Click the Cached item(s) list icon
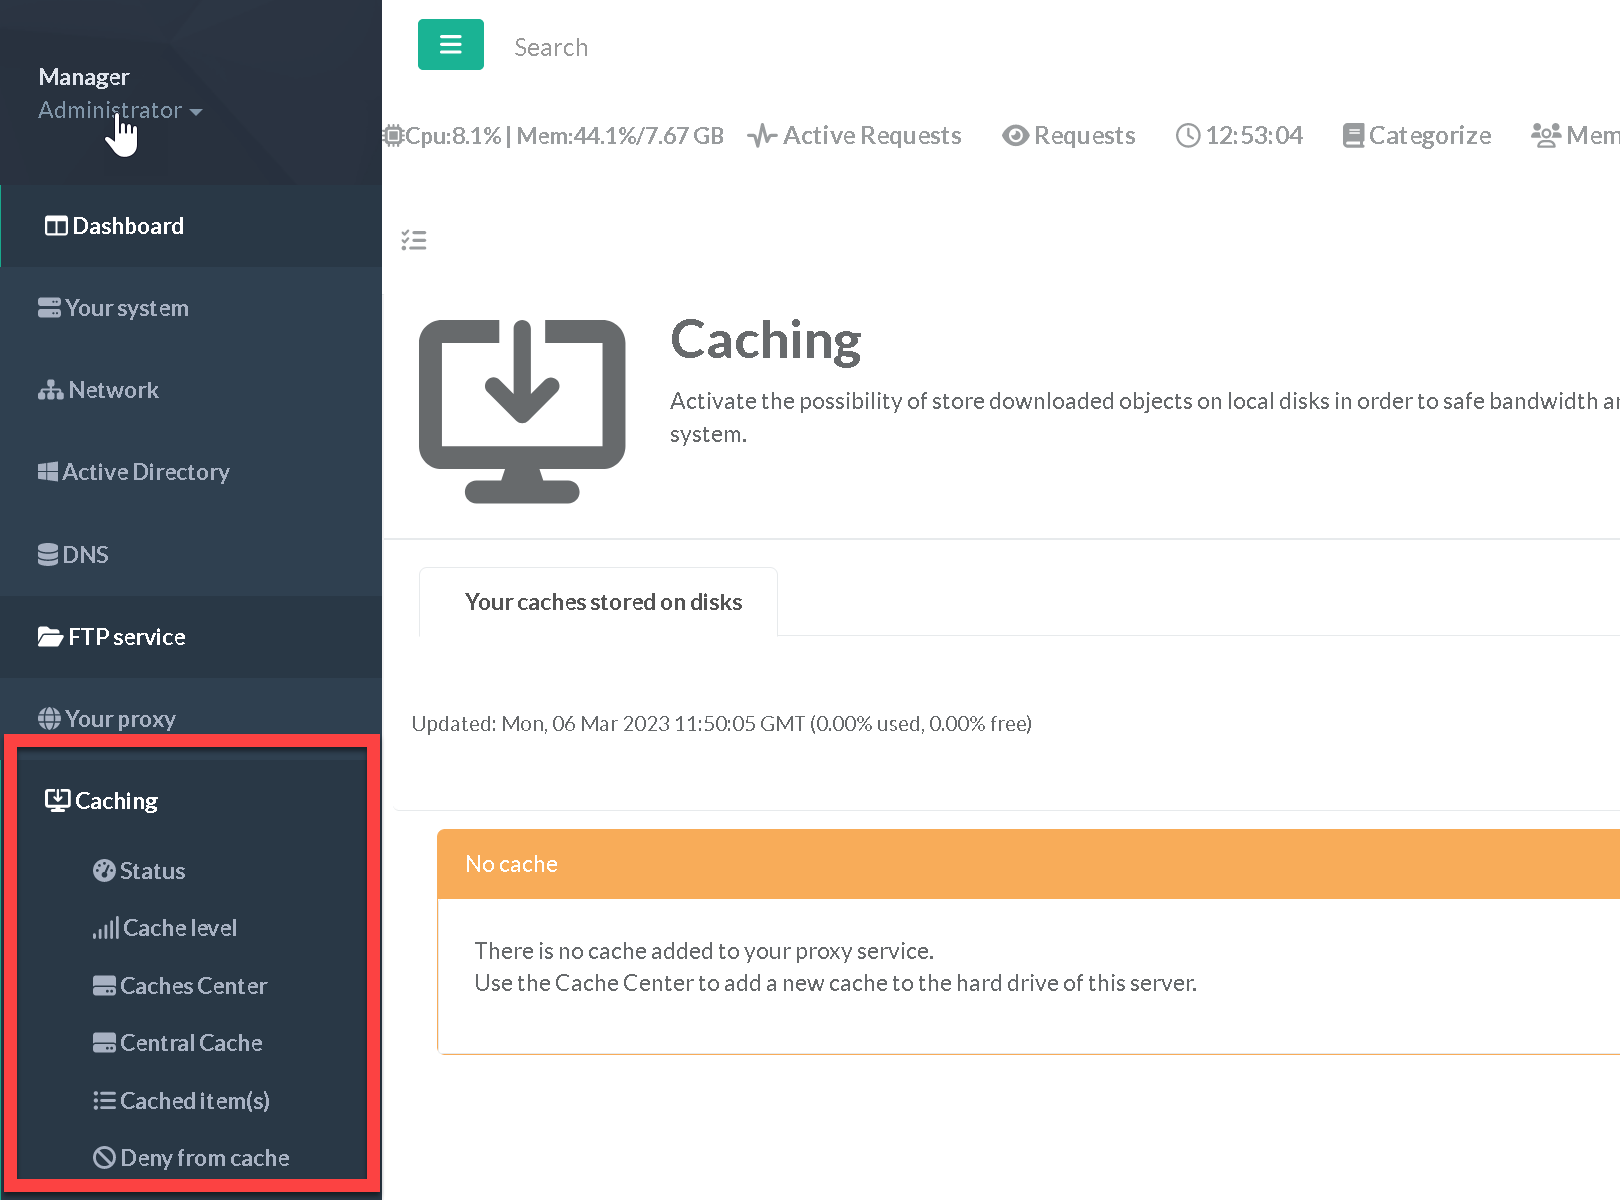Viewport: 1620px width, 1200px height. tap(104, 1101)
